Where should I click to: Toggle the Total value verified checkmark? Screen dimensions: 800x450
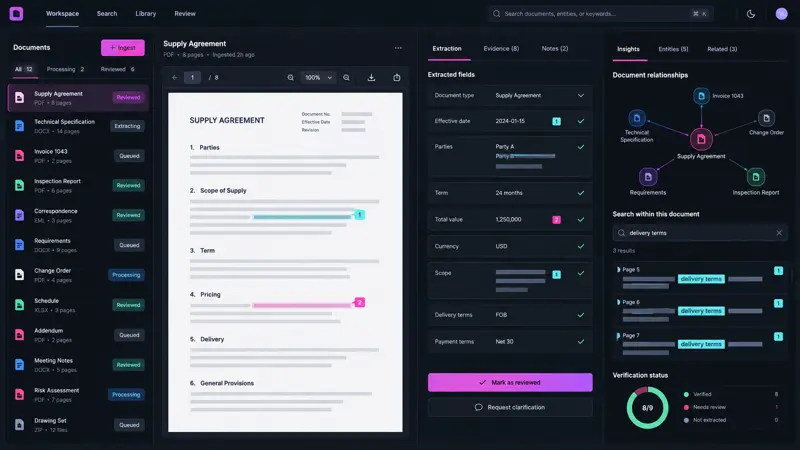[581, 219]
